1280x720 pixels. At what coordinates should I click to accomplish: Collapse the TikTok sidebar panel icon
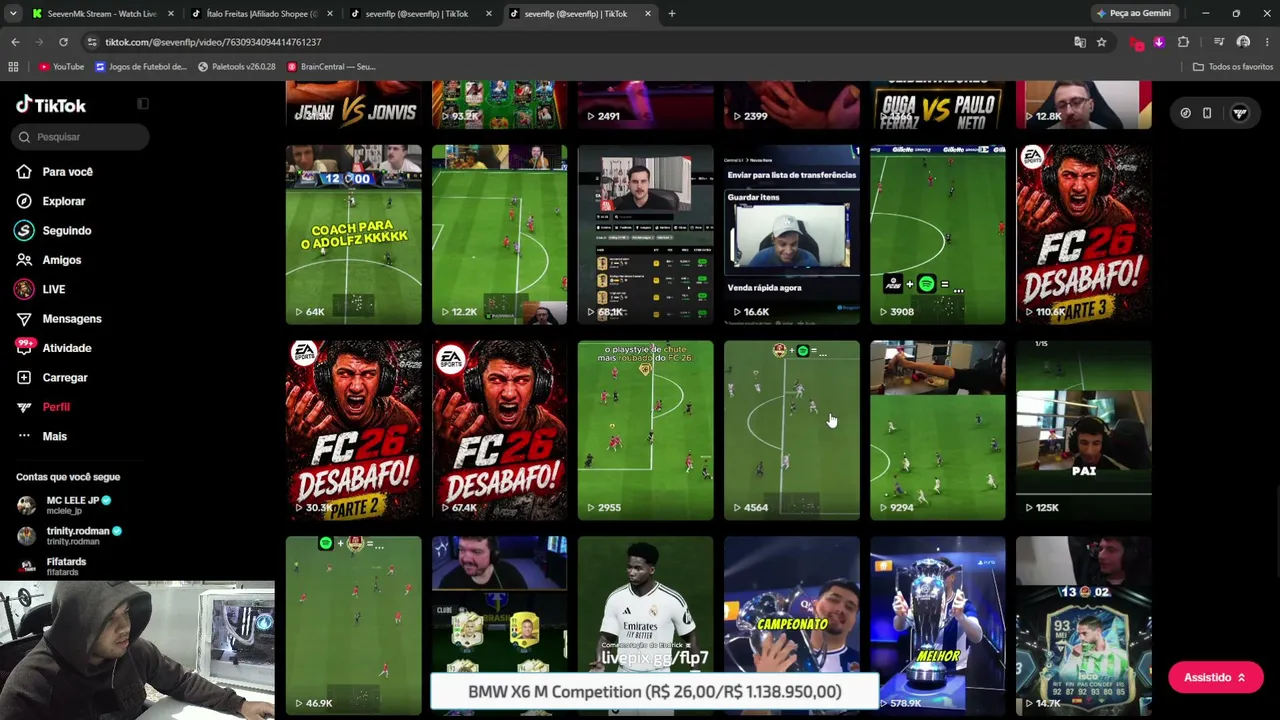143,104
